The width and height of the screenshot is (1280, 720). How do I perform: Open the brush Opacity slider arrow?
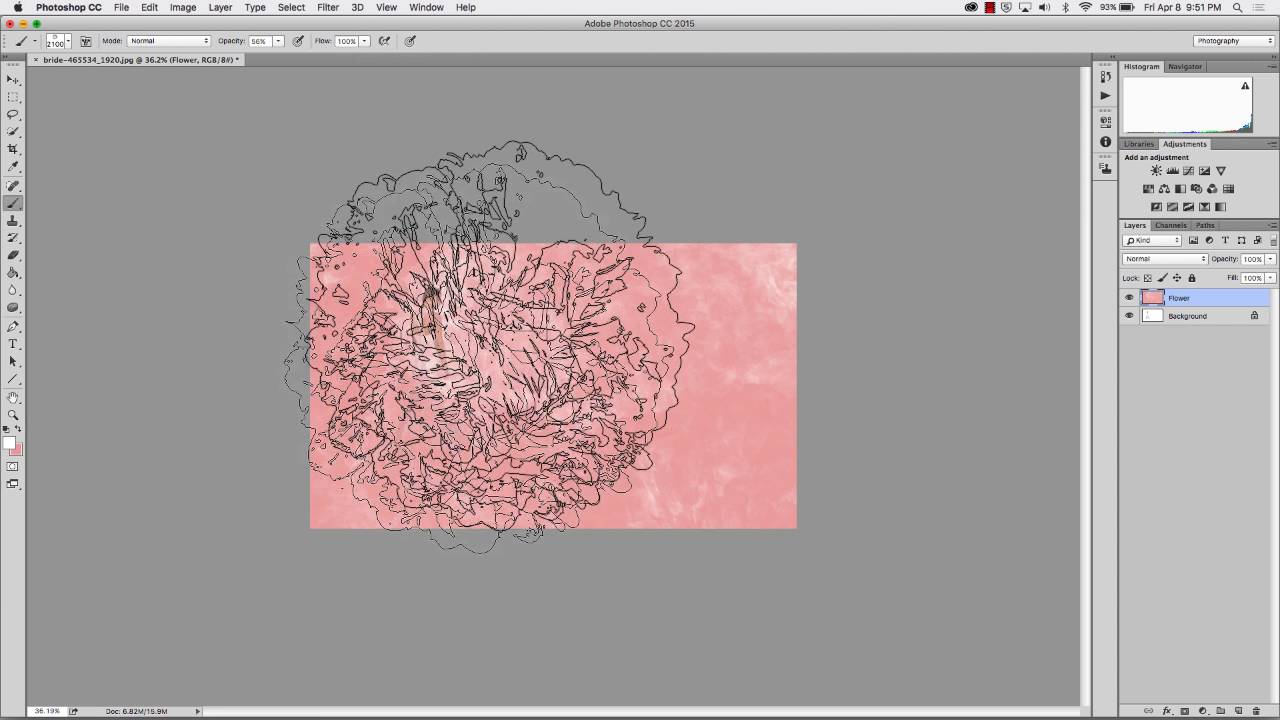(279, 41)
